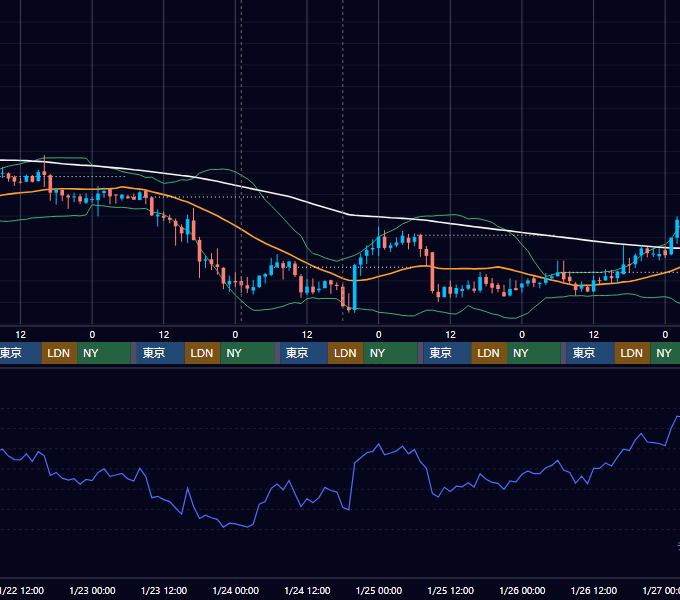Click the NY session block at 1/24 00:00

pyautogui.click(x=247, y=353)
